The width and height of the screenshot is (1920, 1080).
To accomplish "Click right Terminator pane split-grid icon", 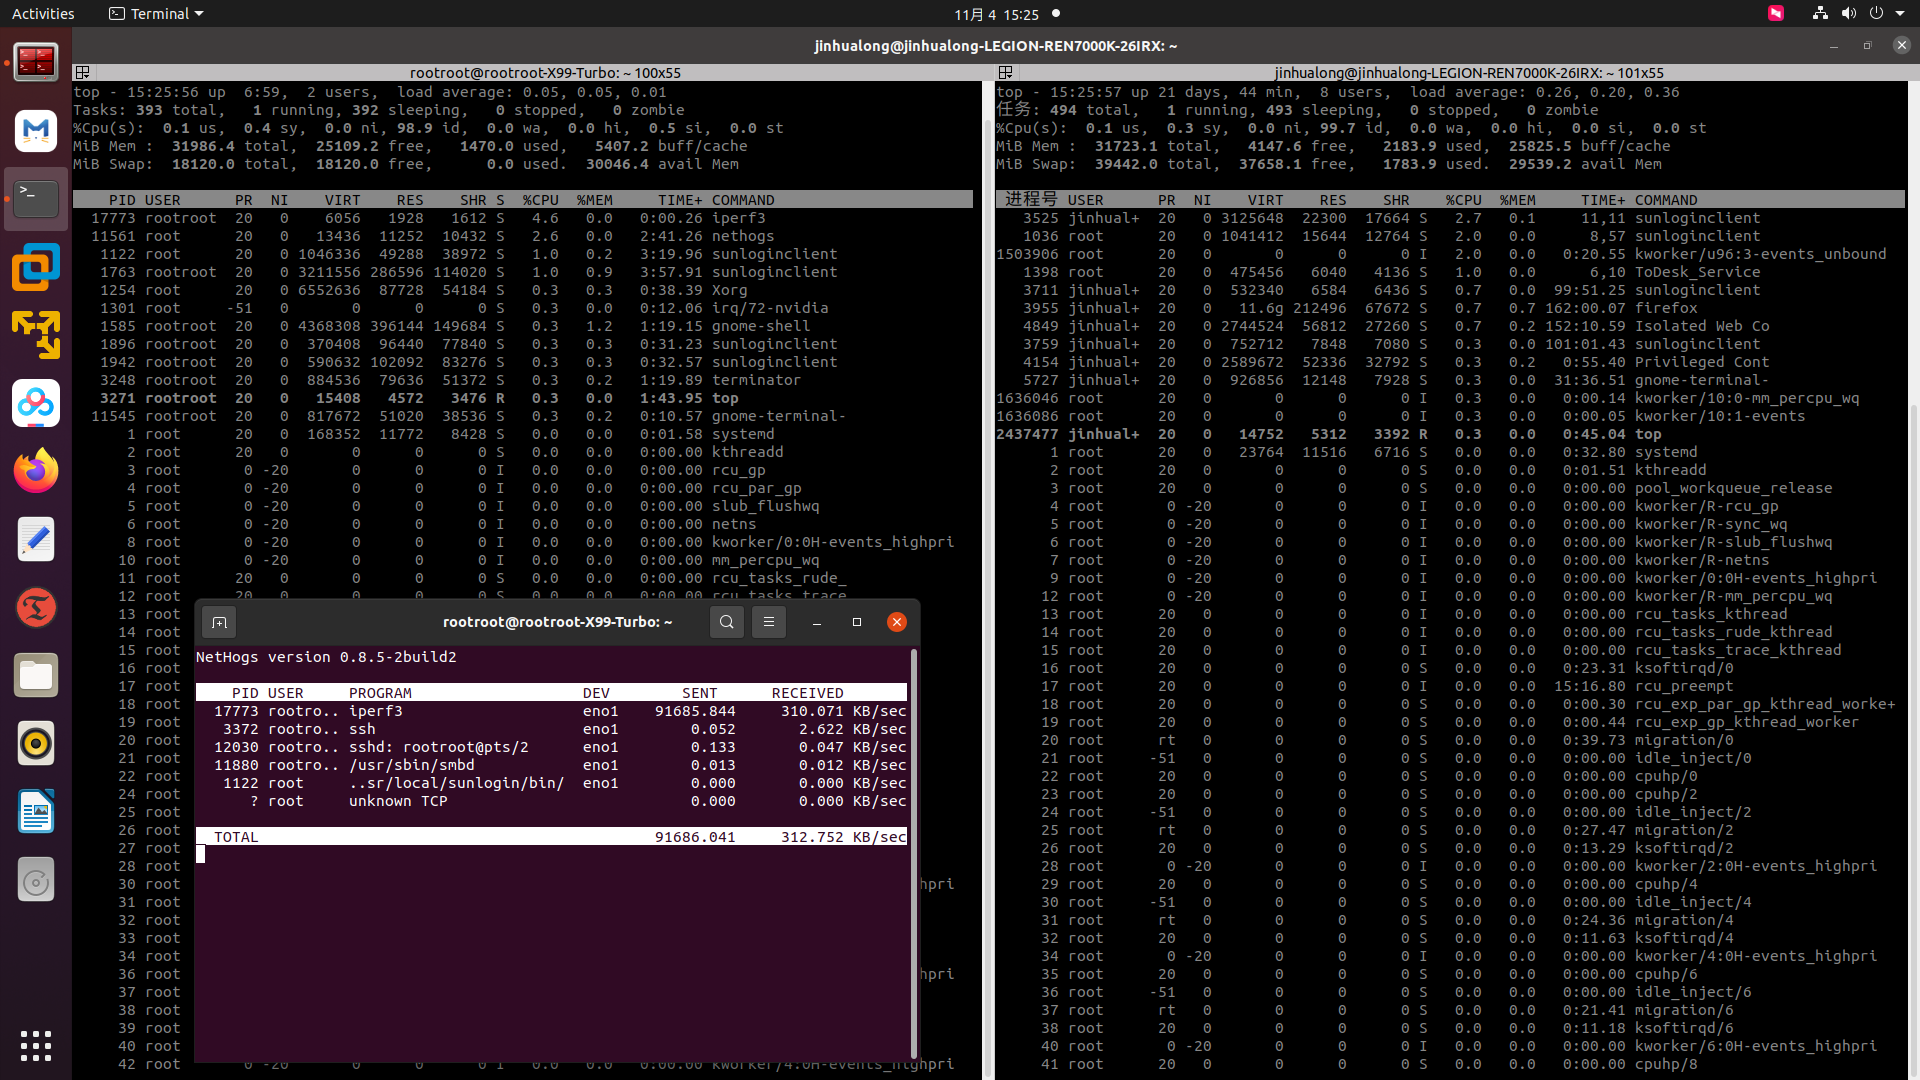I will pos(1006,73).
